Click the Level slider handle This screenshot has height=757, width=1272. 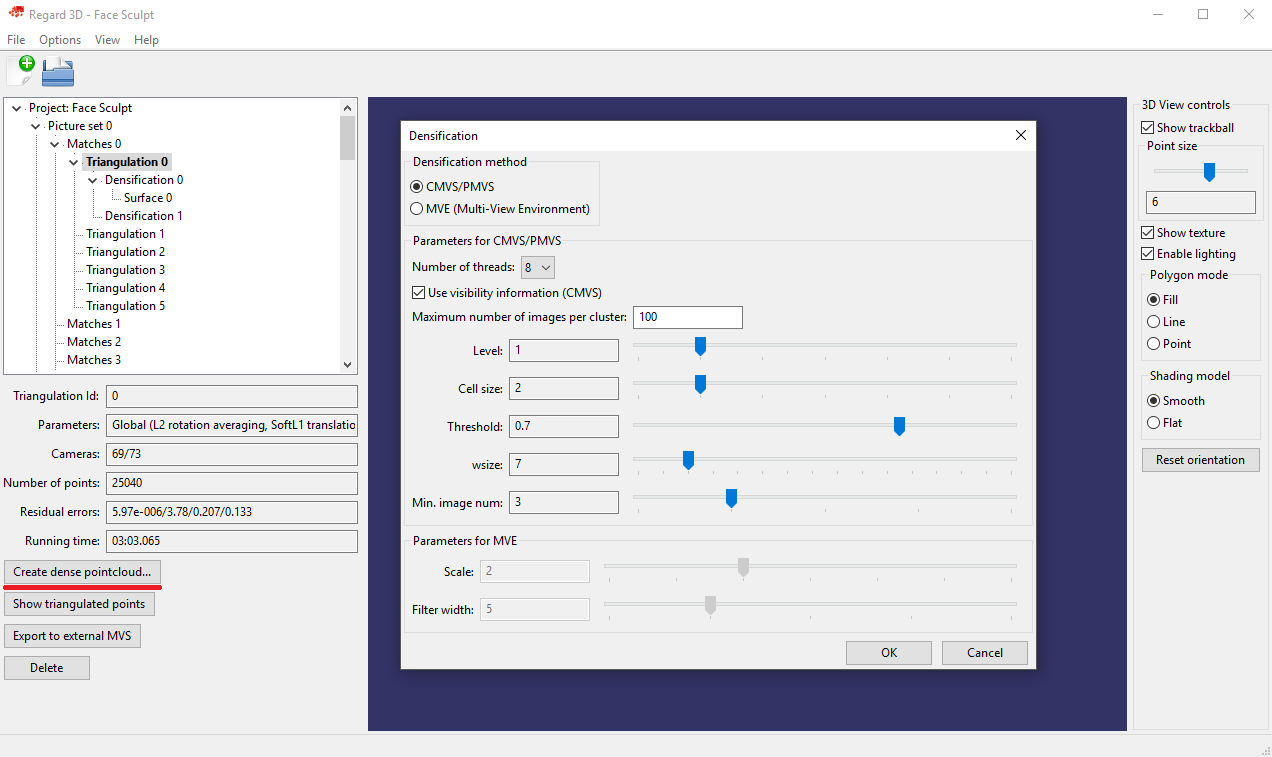click(x=700, y=346)
